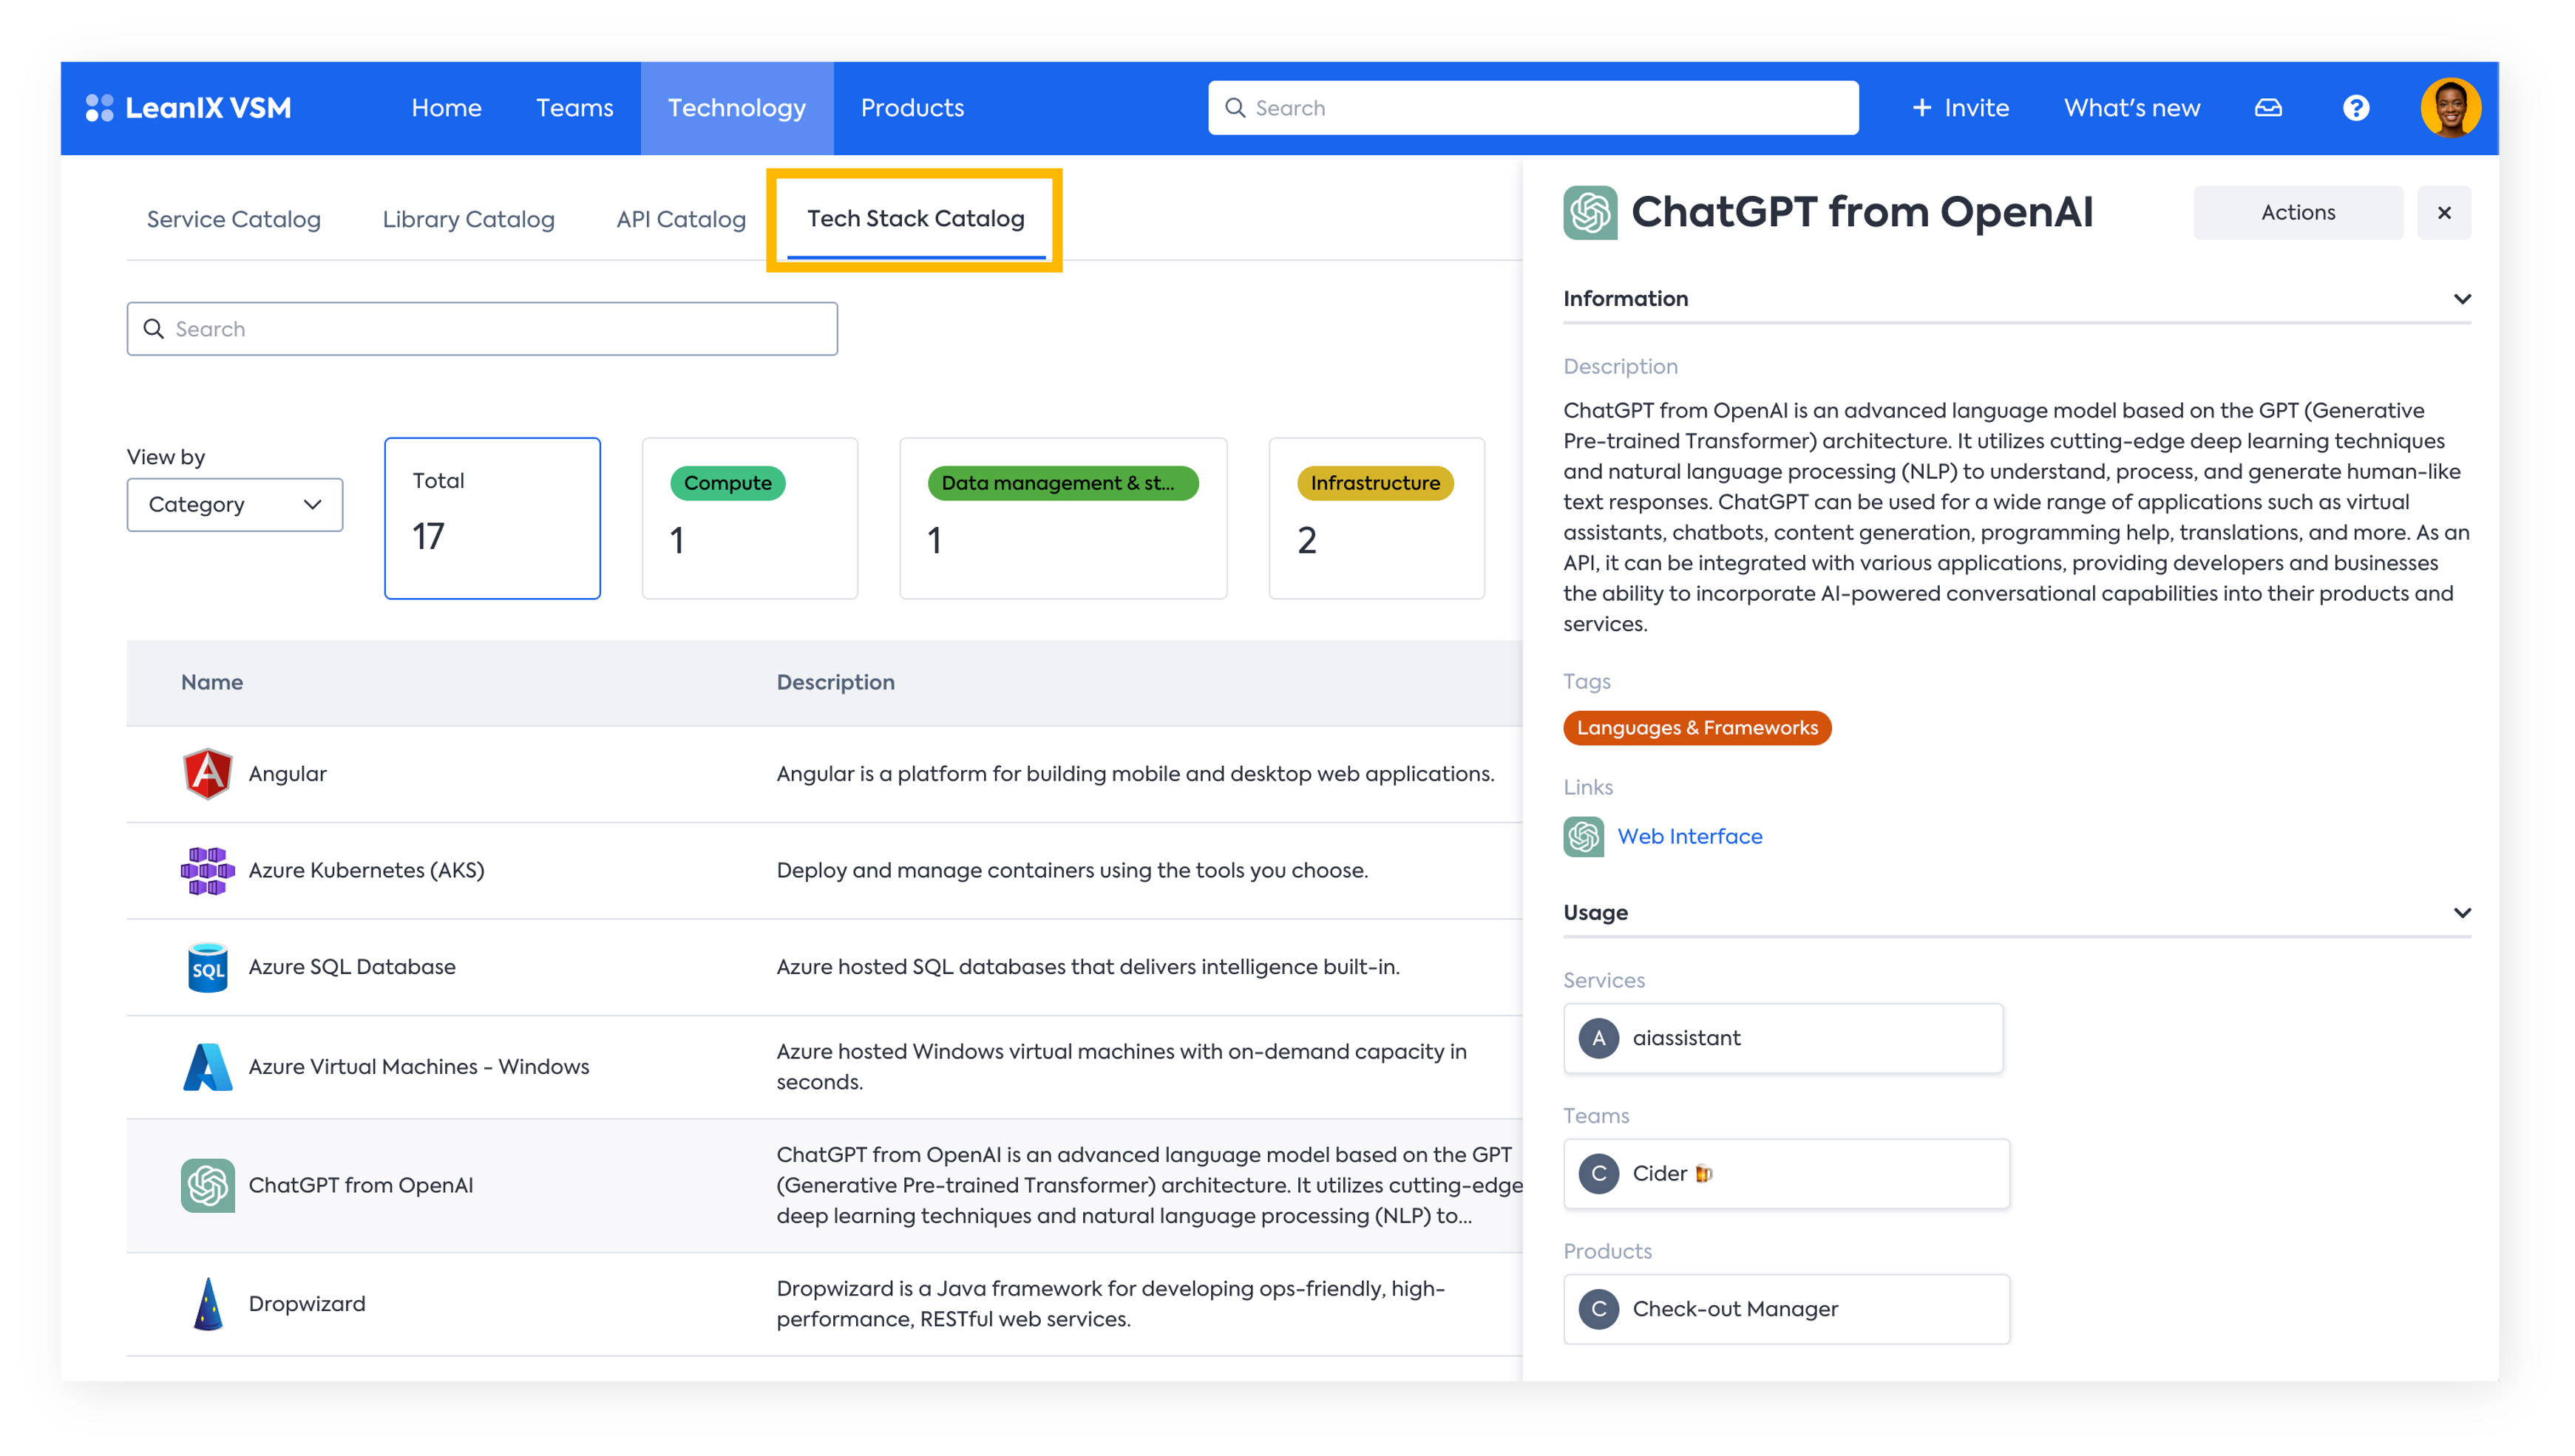2575x1456 pixels.
Task: Go to the Home menu
Action: pyautogui.click(x=446, y=108)
